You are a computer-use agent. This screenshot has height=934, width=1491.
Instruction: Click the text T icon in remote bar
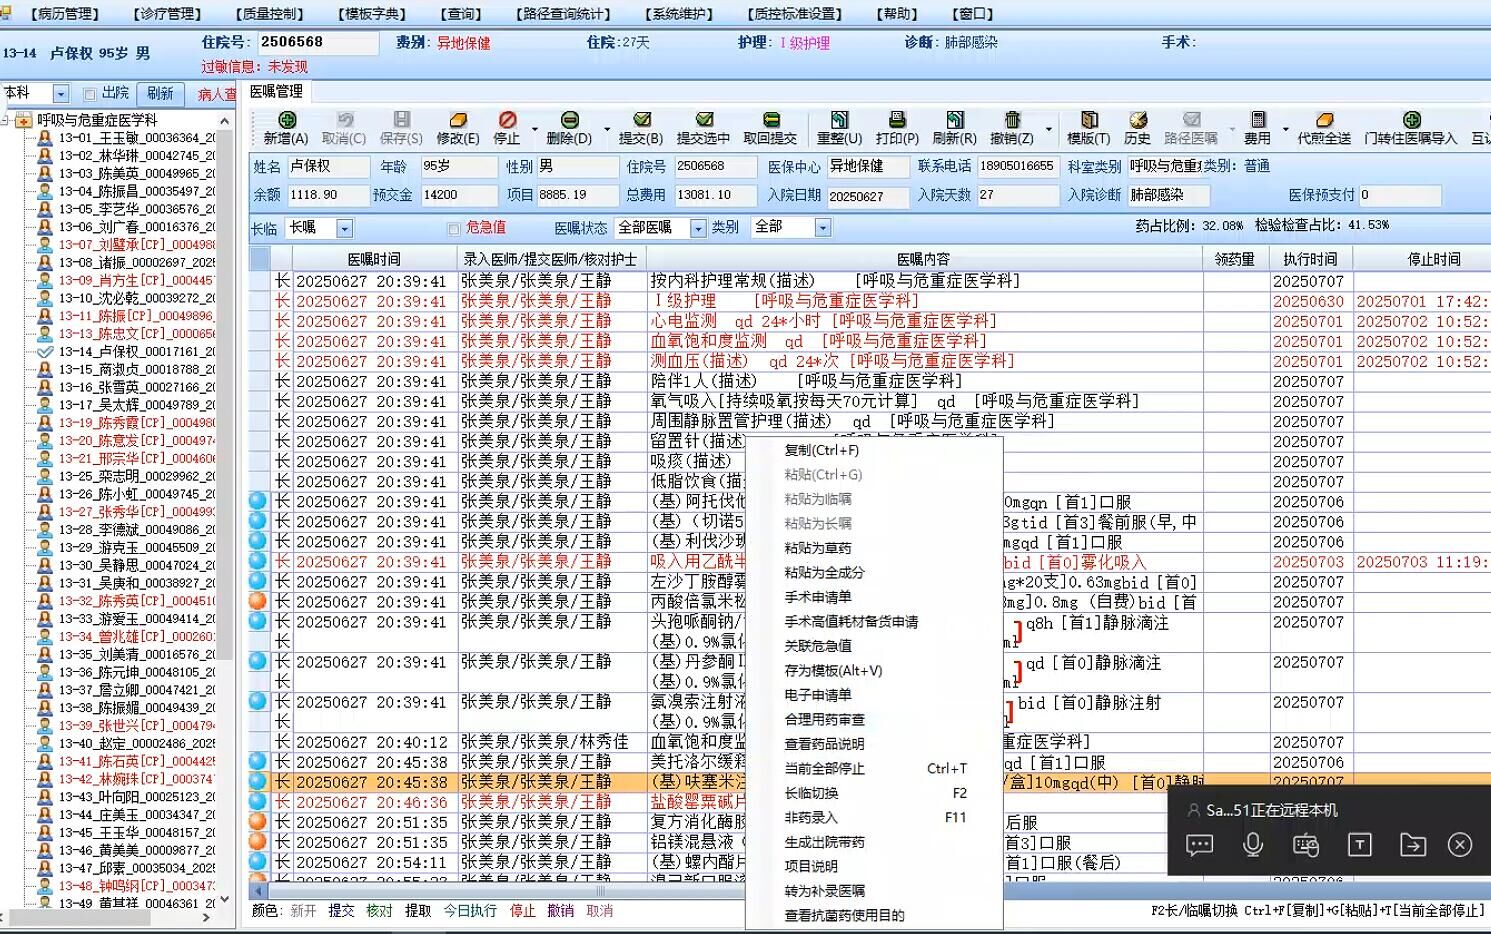1360,845
